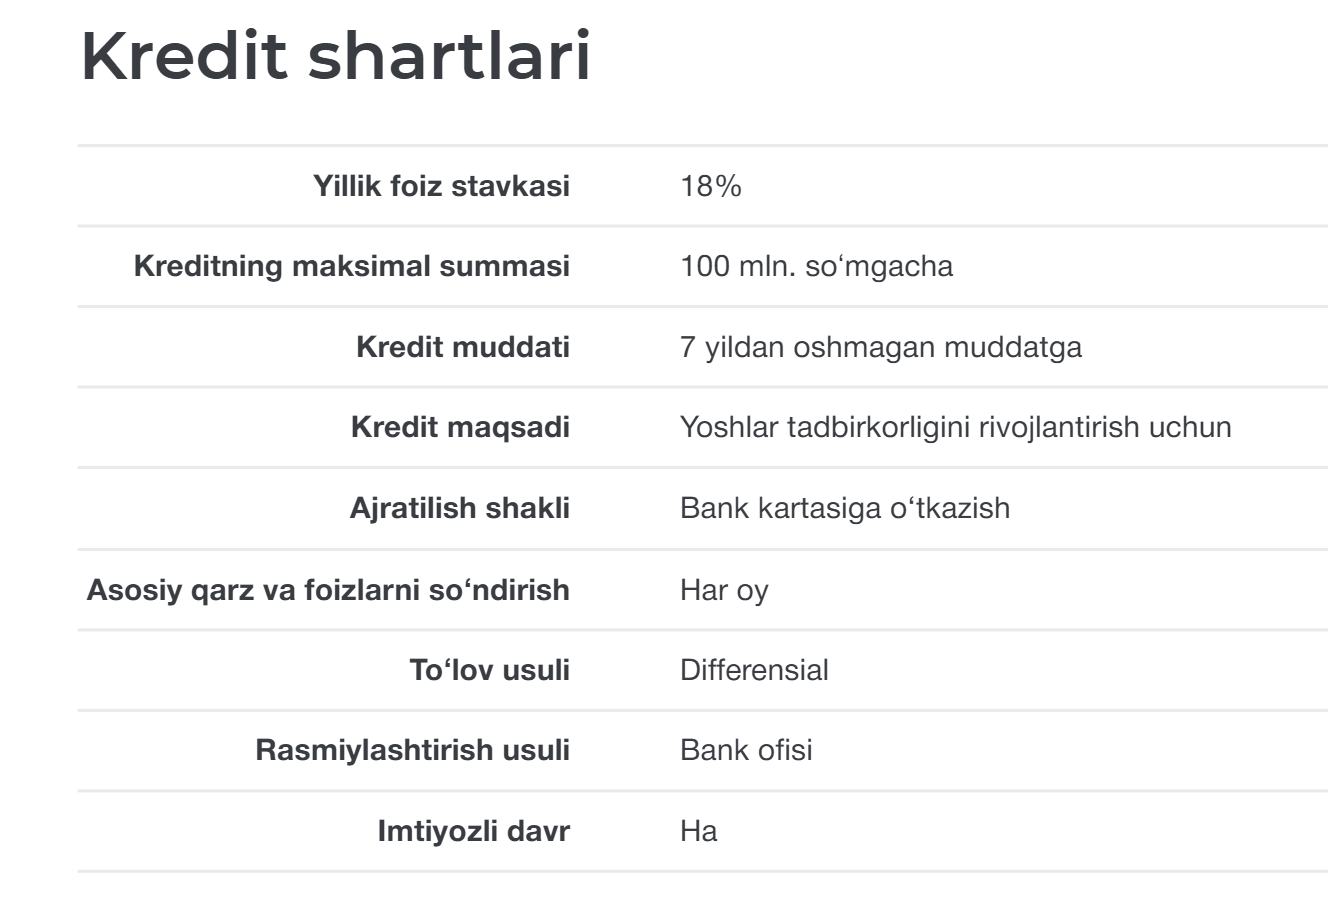Select the 'Ha' grace period value
This screenshot has width=1328, height=898.
point(698,831)
